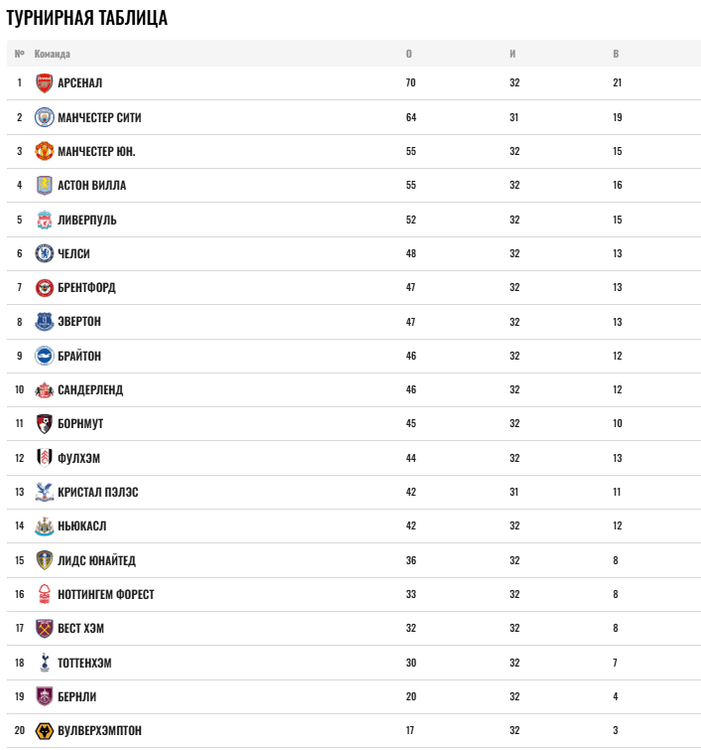Click the Liverpool crest icon
This screenshot has width=701, height=750.
pyautogui.click(x=44, y=220)
